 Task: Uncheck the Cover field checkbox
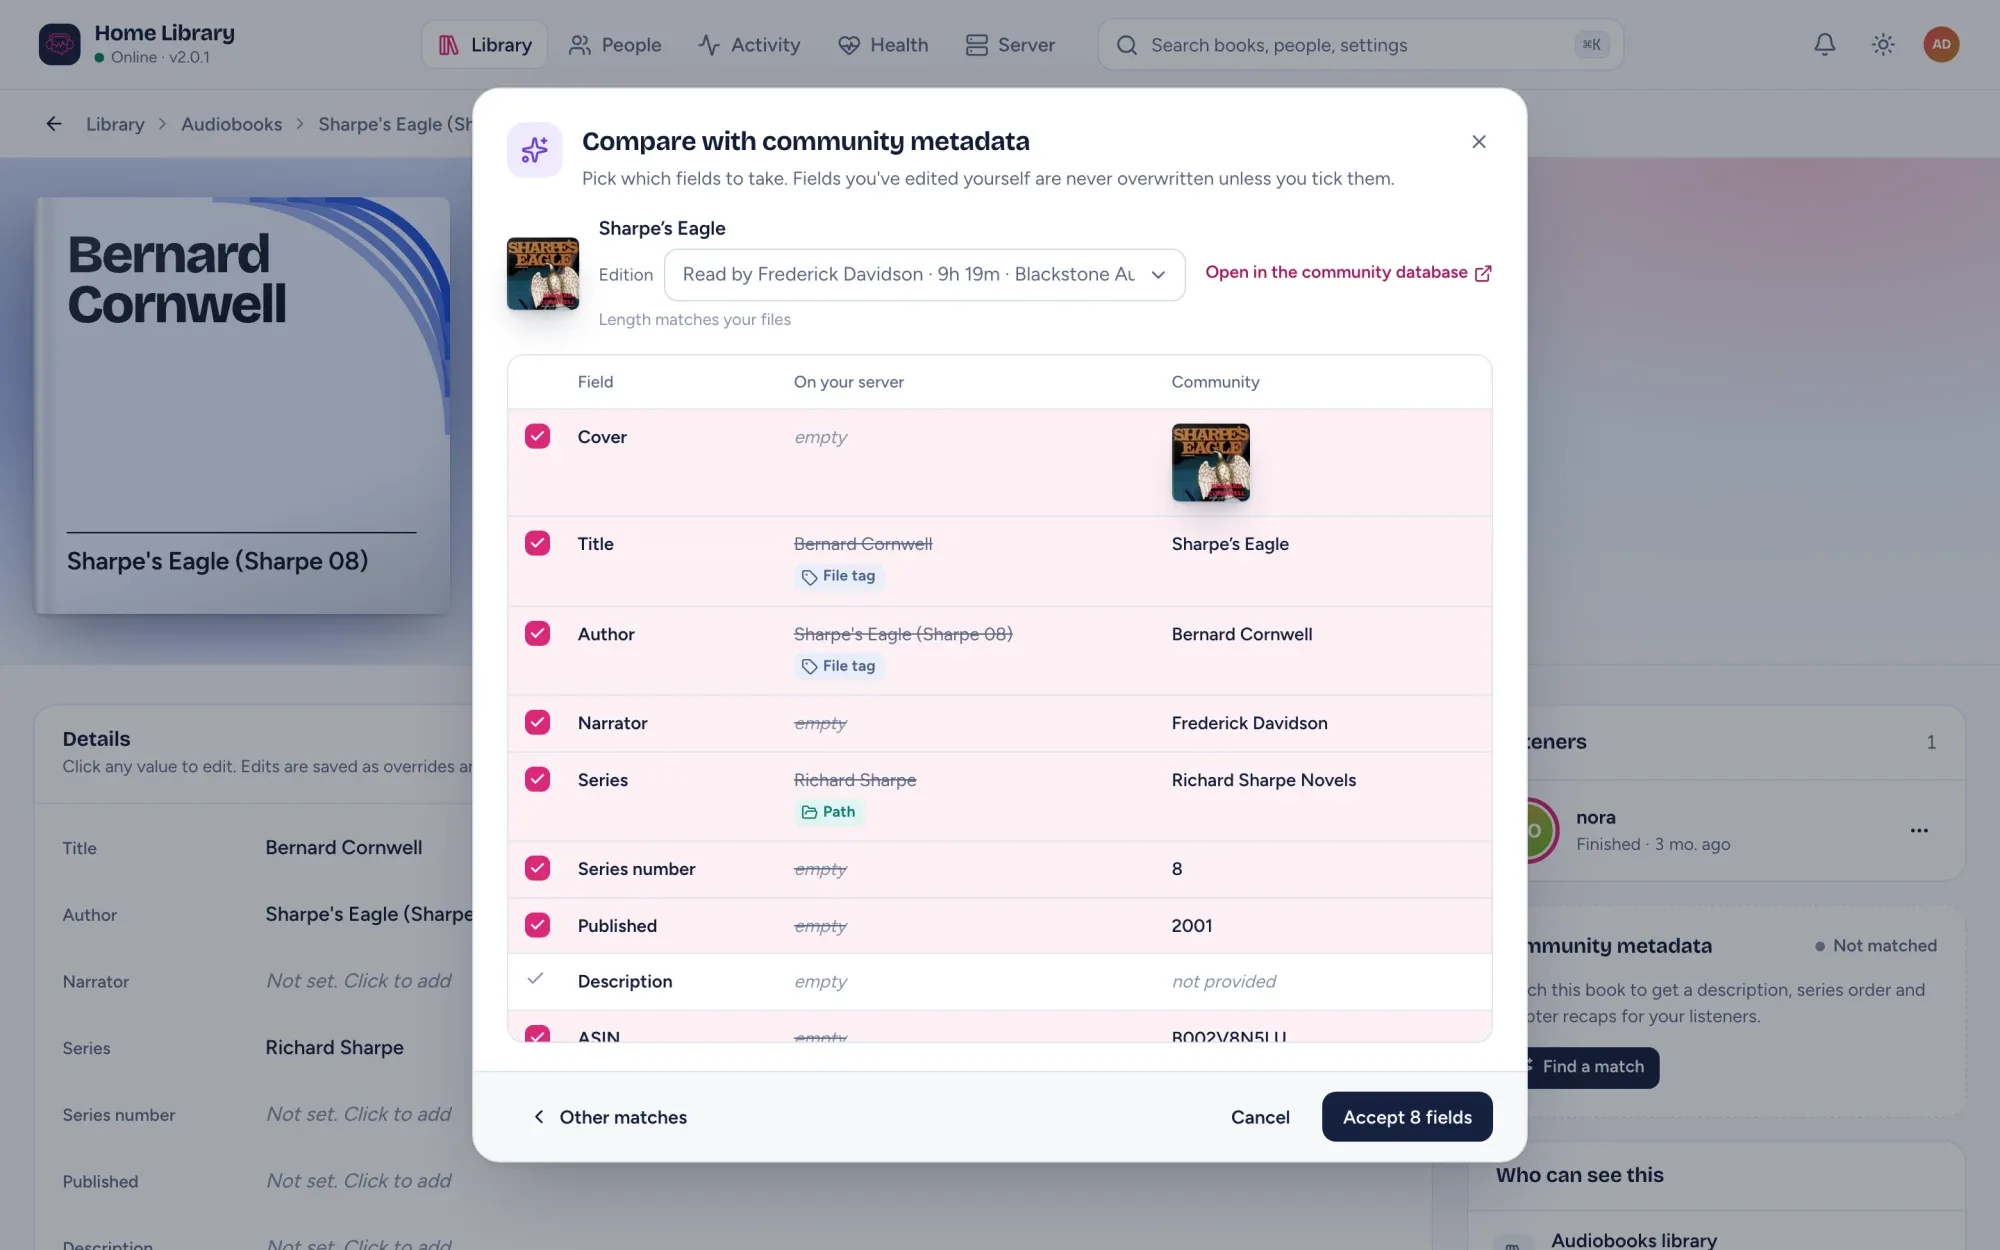click(x=537, y=436)
